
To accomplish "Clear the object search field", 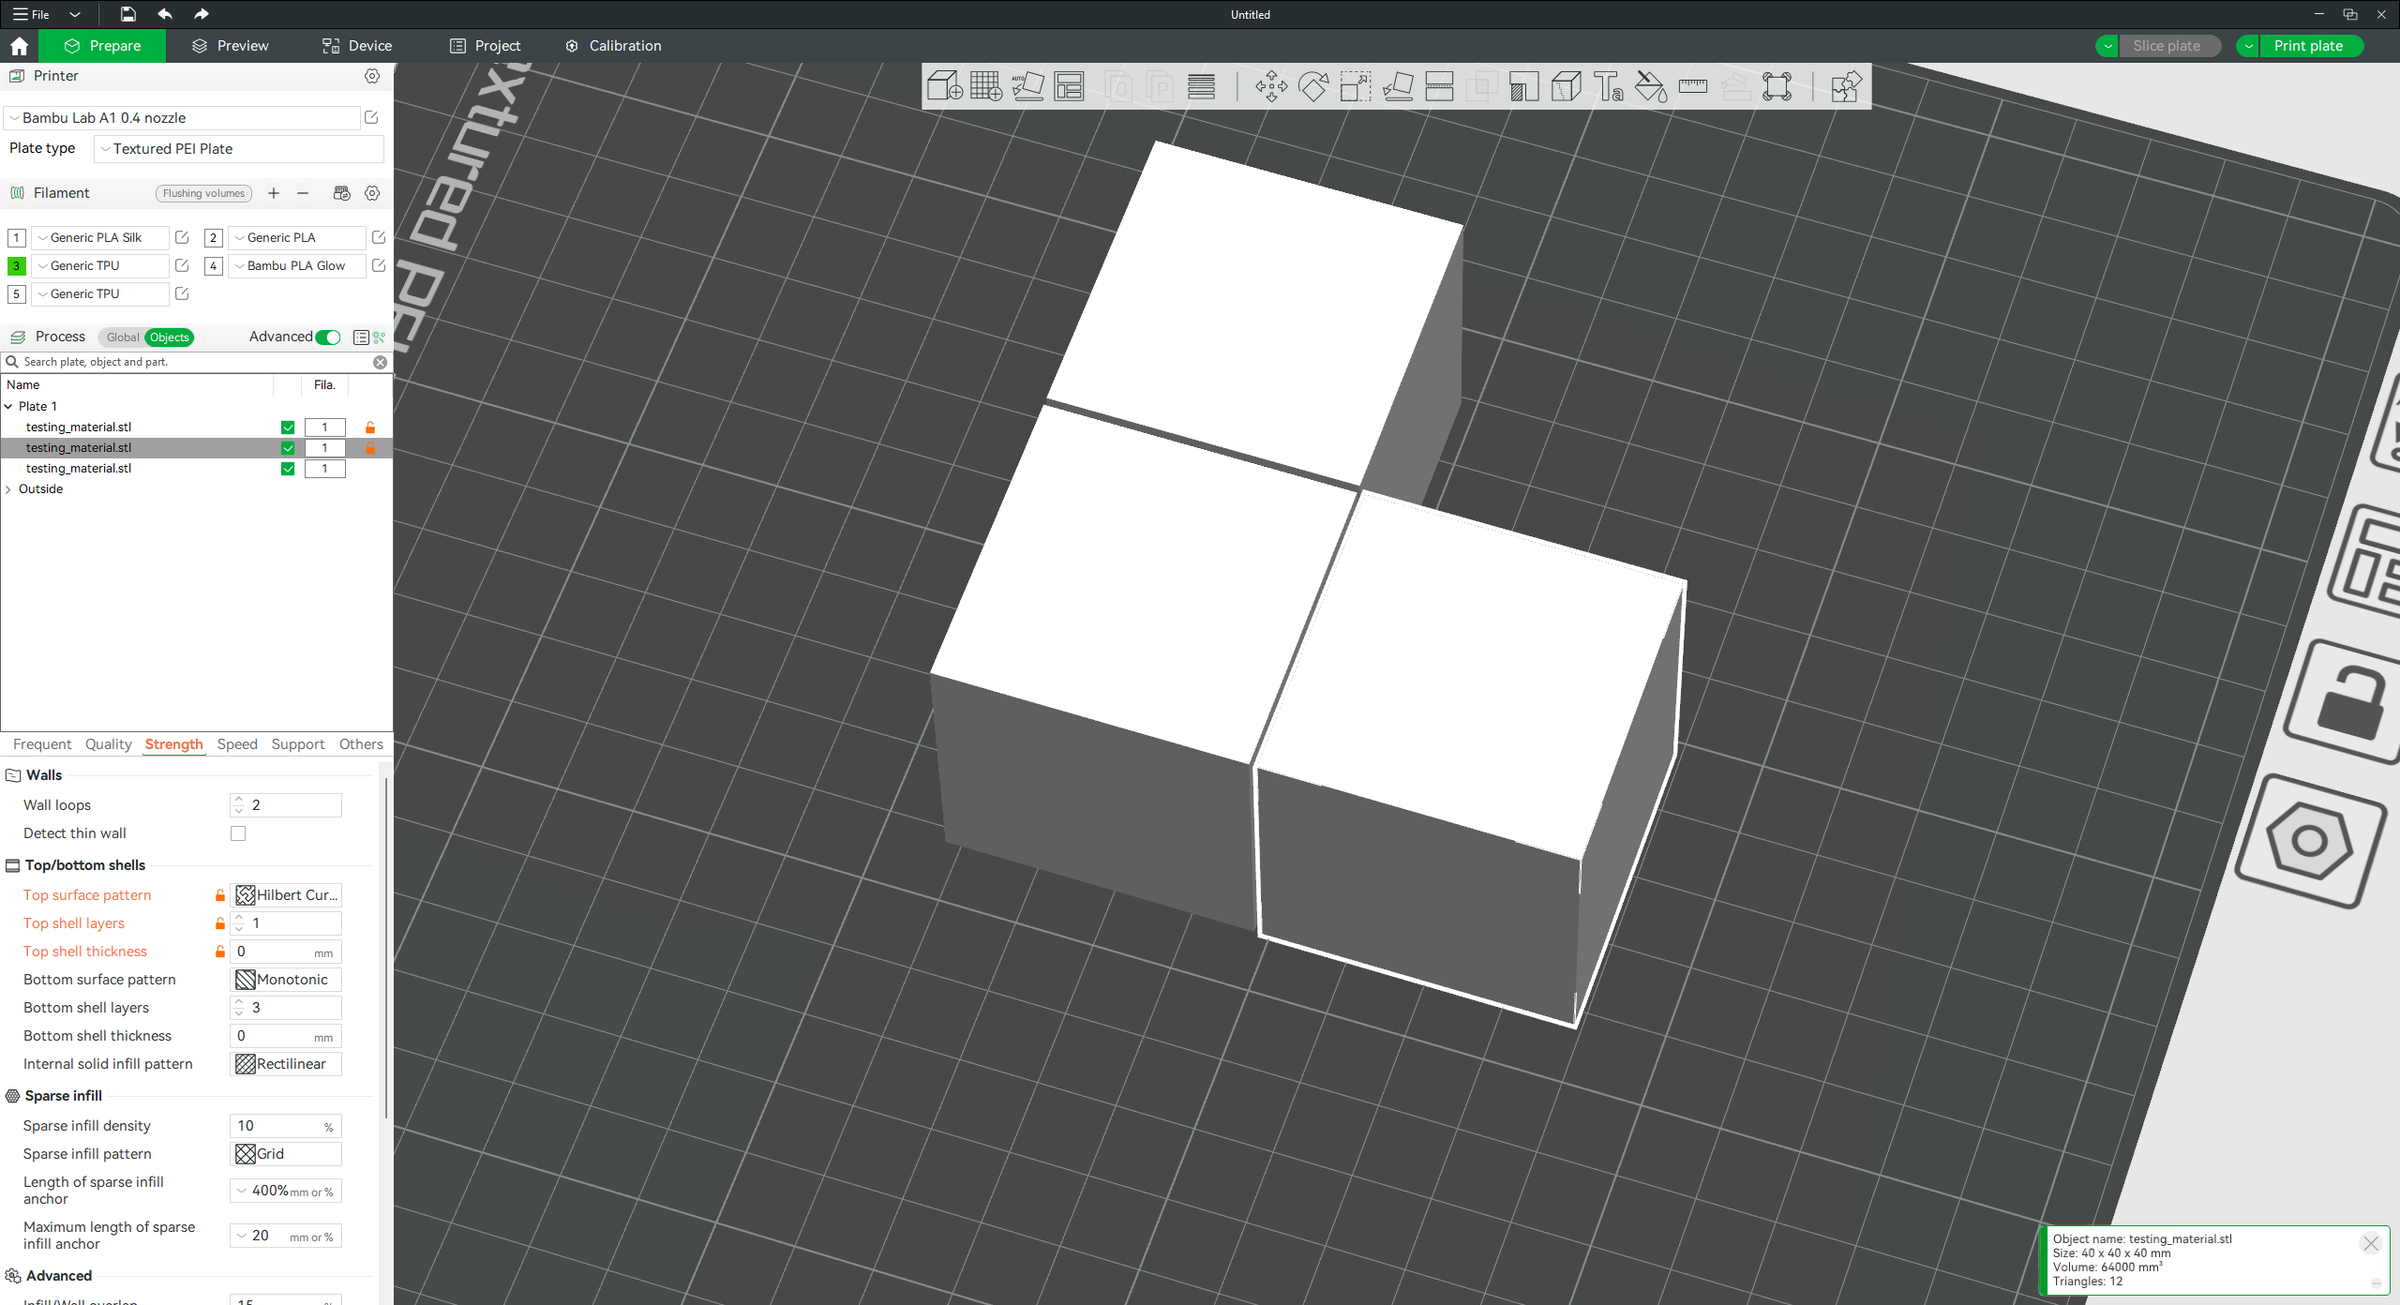I will coord(380,362).
